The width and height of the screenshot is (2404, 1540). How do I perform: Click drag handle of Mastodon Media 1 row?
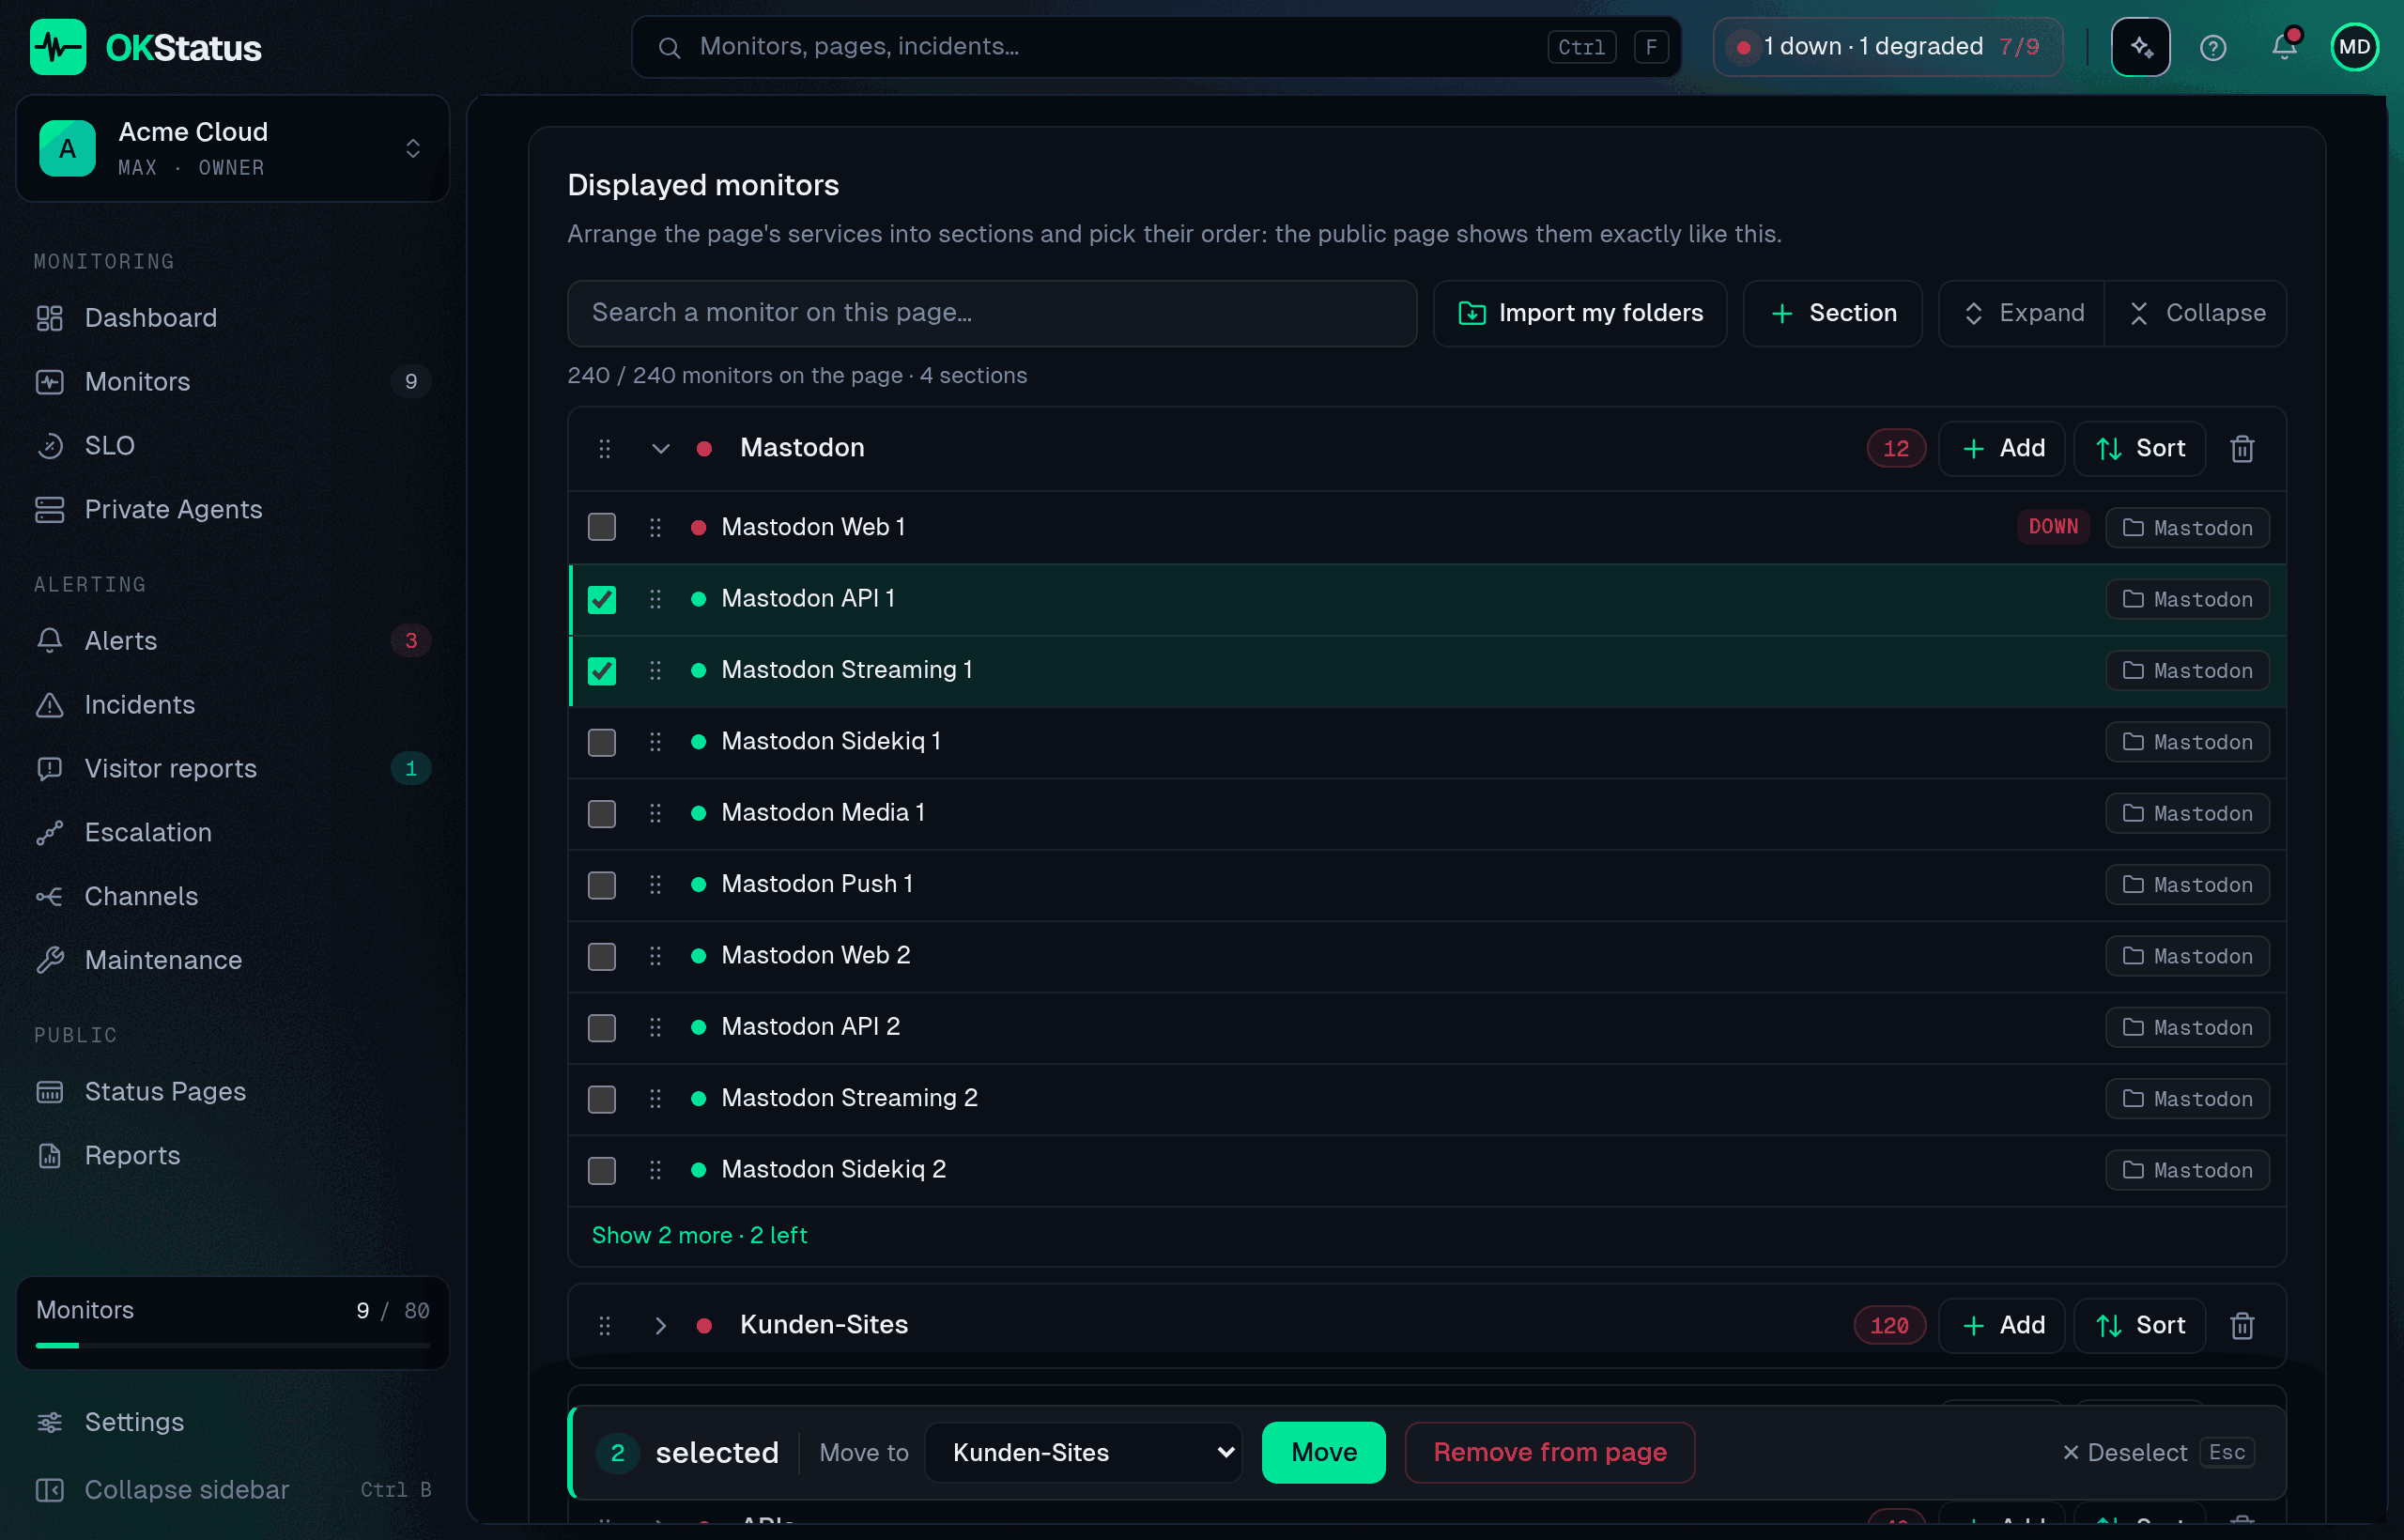click(x=655, y=813)
